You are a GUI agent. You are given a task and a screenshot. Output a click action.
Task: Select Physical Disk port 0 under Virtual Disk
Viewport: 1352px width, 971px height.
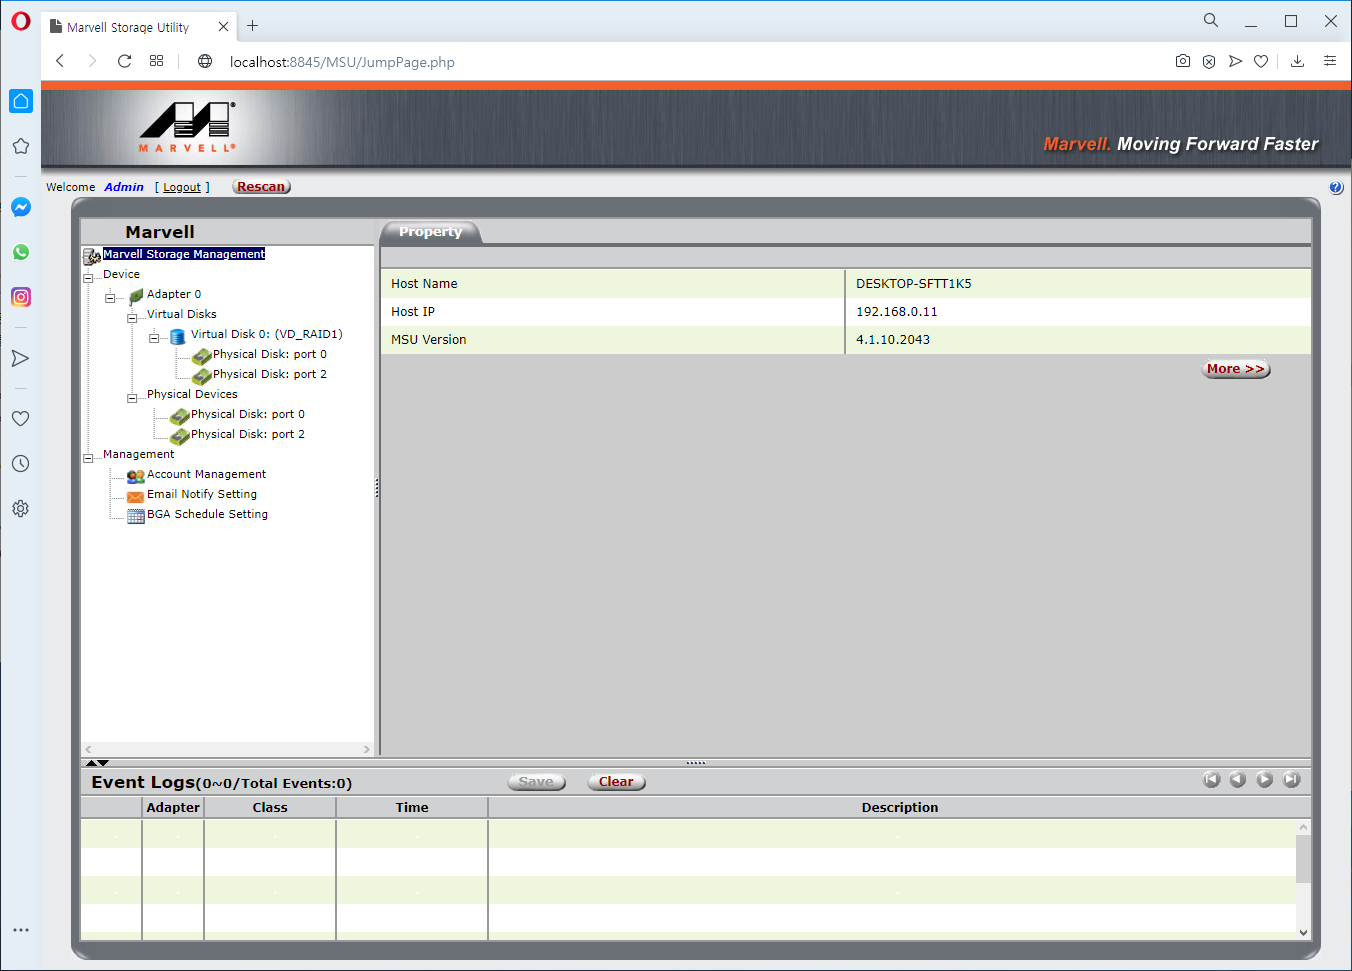[269, 354]
